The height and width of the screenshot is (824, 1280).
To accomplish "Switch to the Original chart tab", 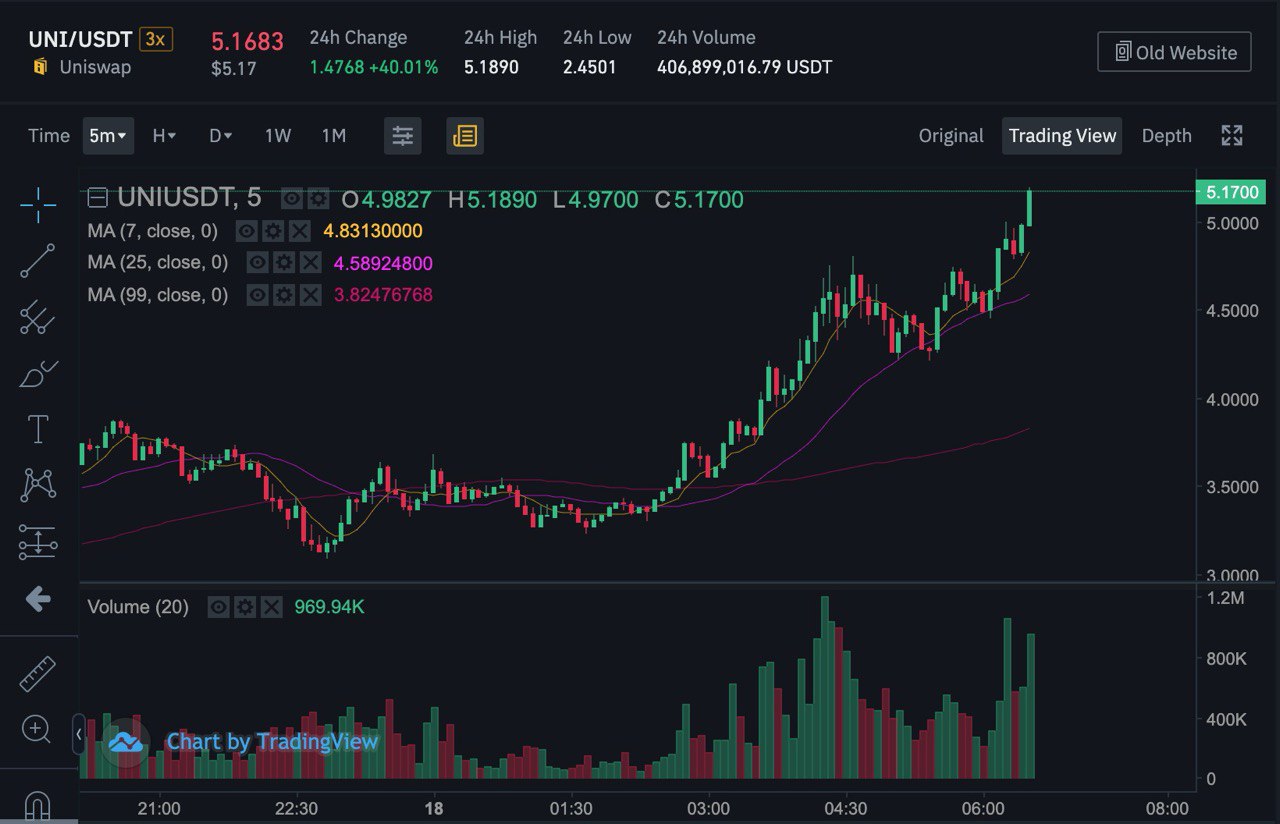I will pos(951,136).
